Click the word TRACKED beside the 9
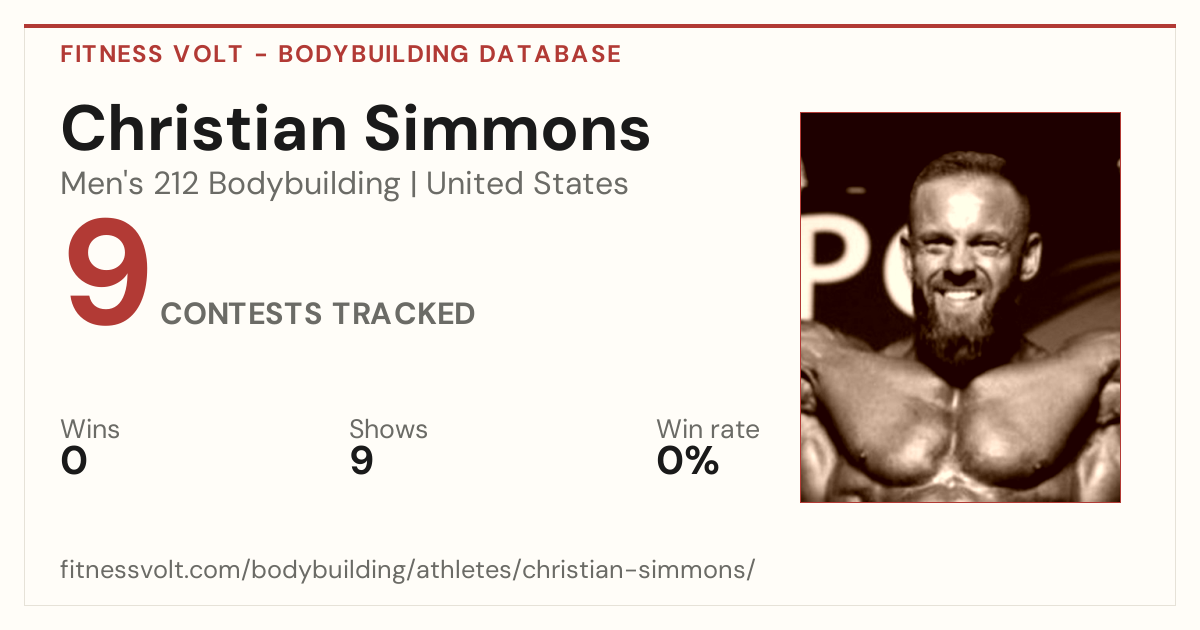The image size is (1200, 630). click(404, 314)
